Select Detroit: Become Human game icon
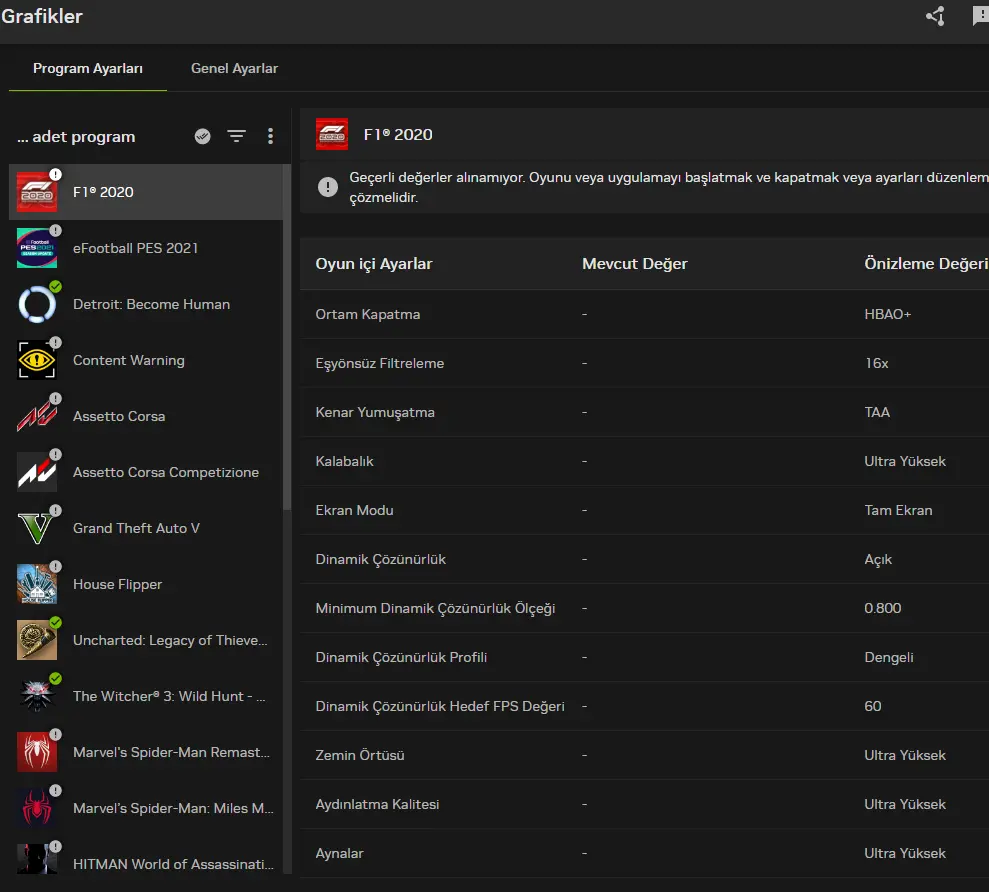 click(x=37, y=304)
